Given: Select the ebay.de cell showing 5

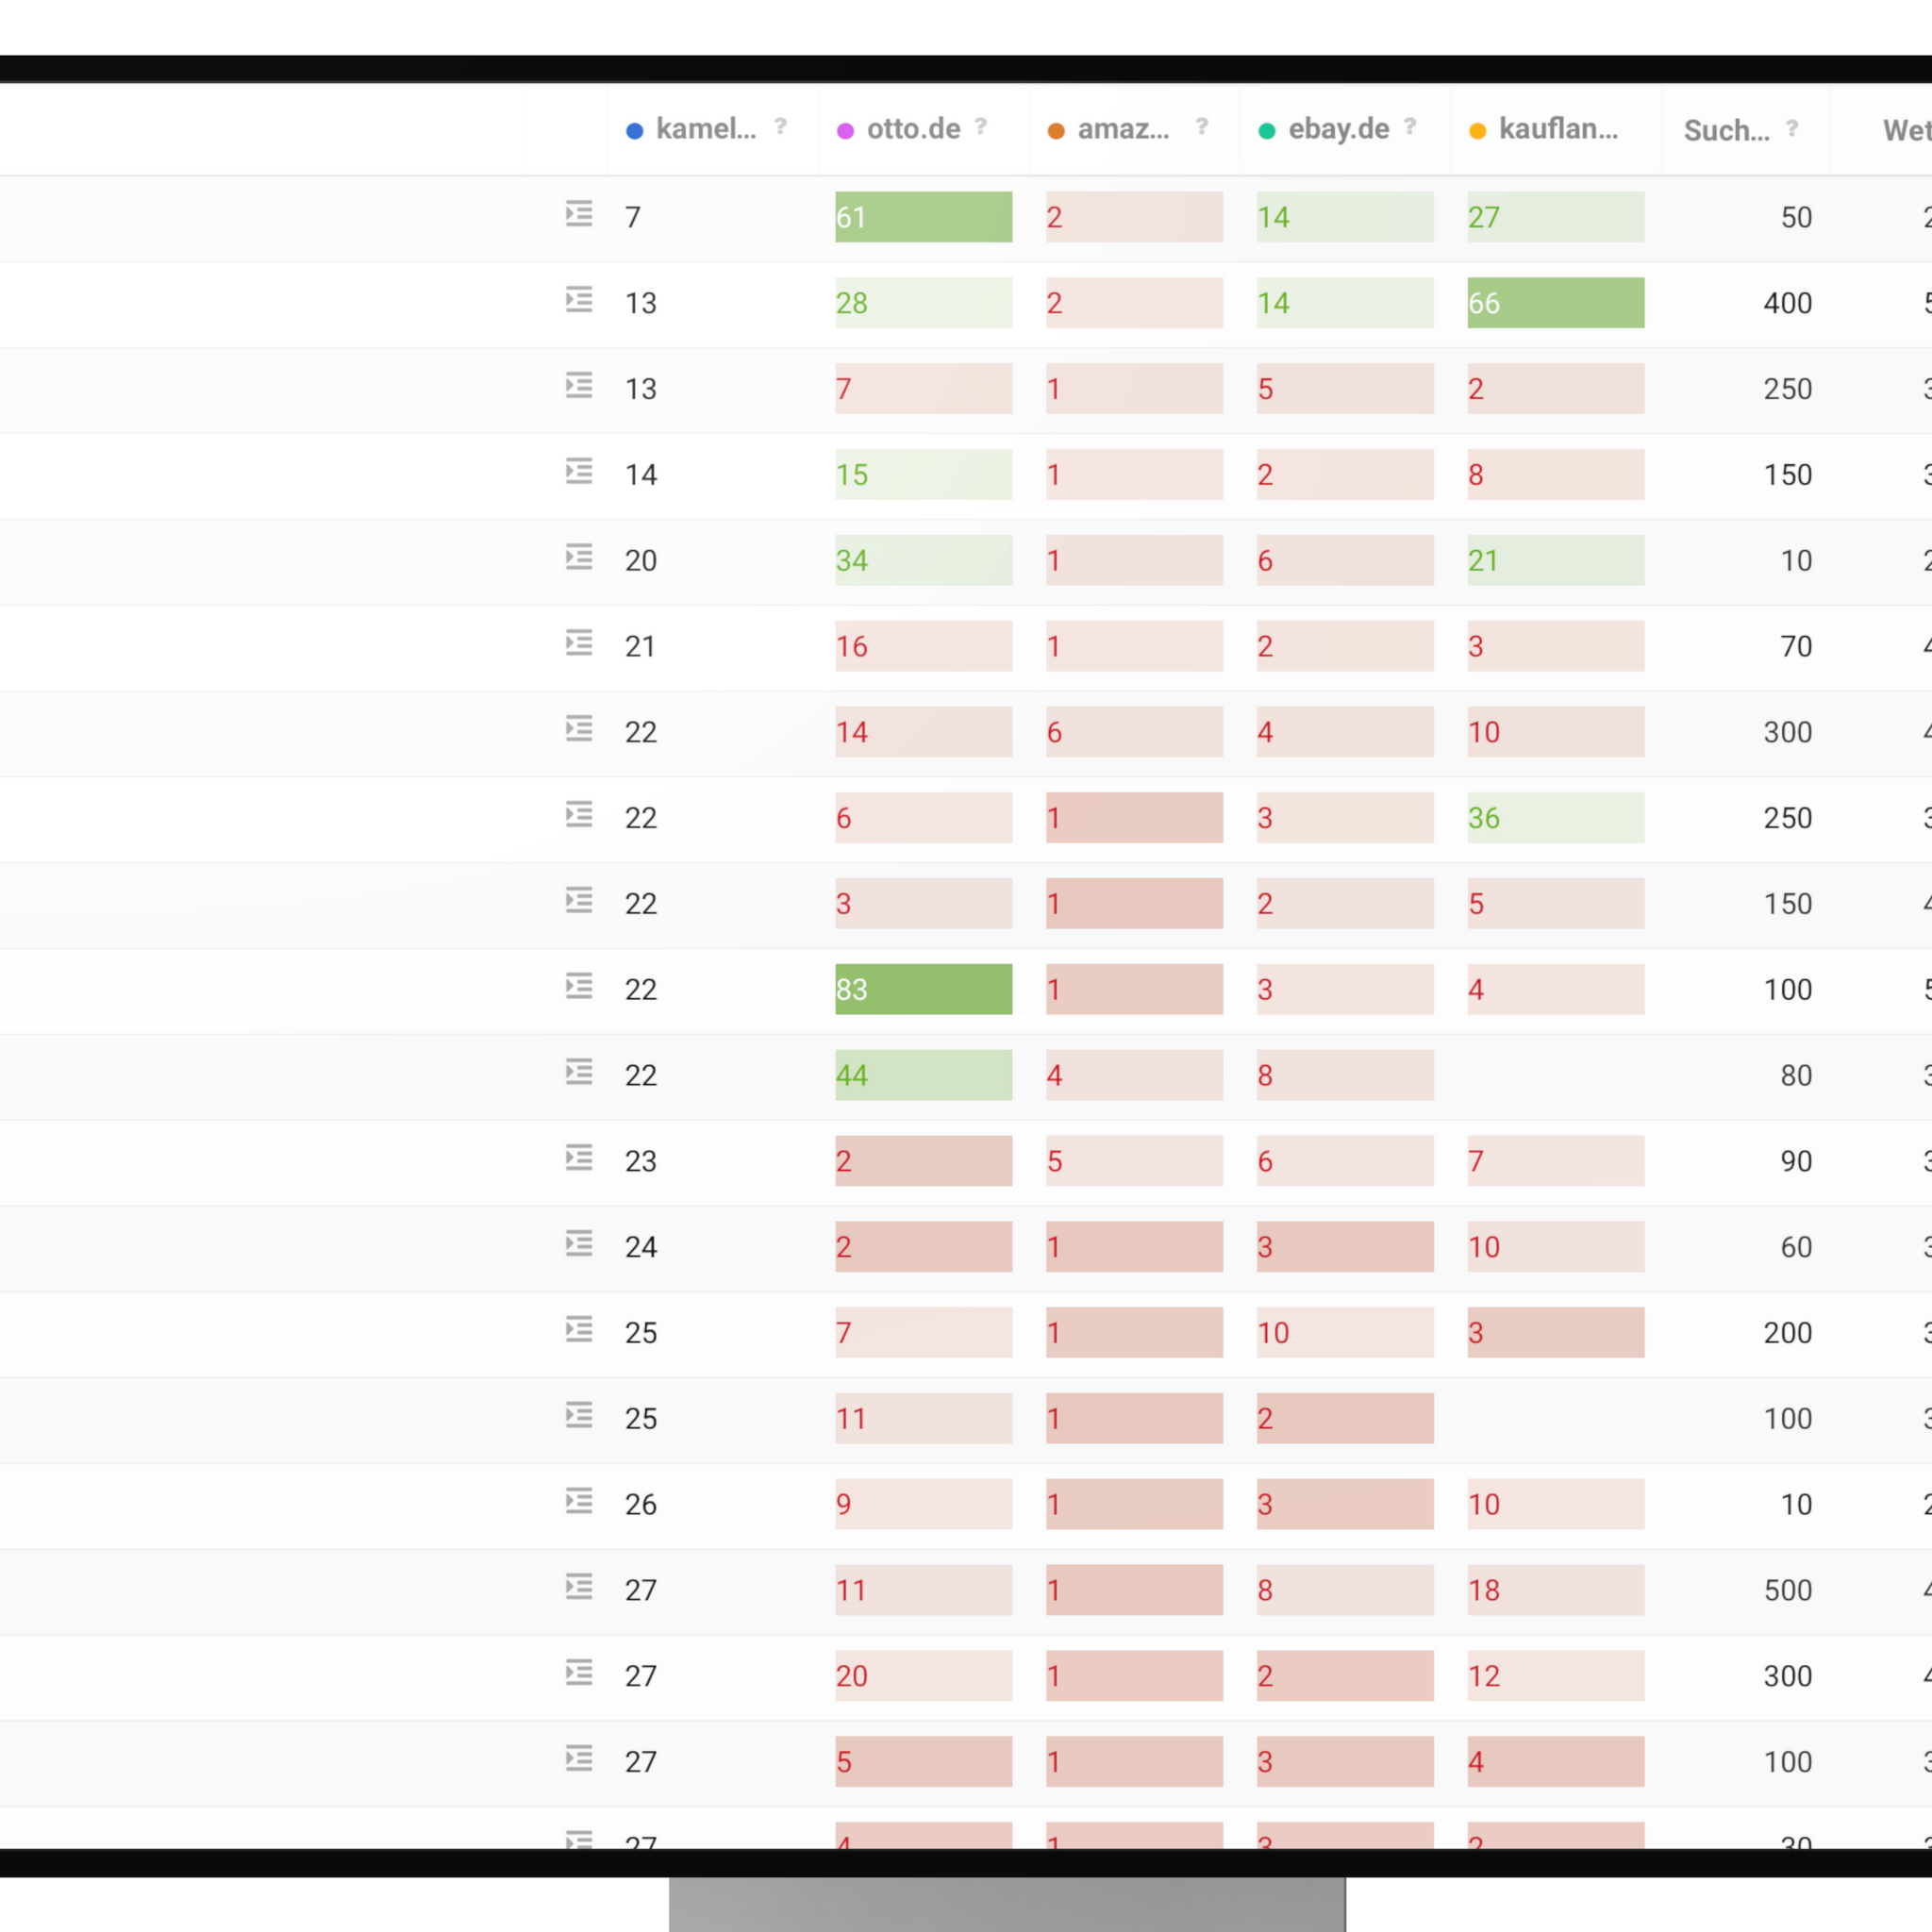Looking at the screenshot, I should [1345, 388].
